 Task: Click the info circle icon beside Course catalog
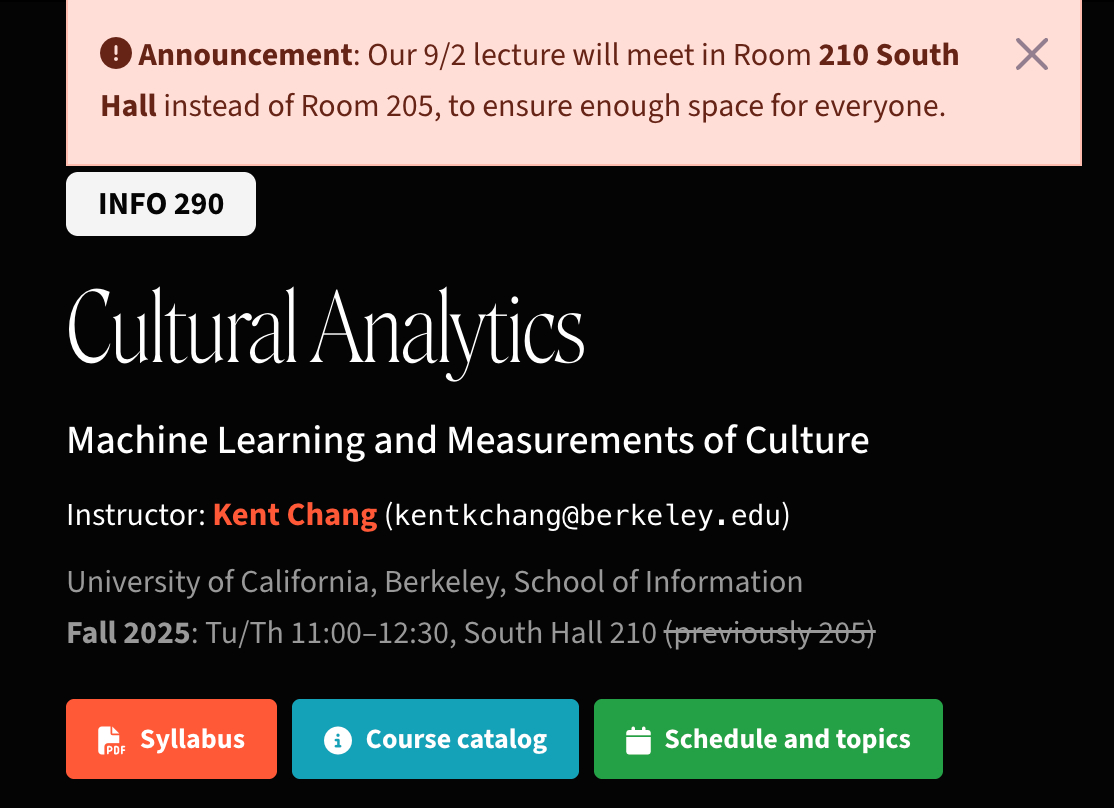338,740
